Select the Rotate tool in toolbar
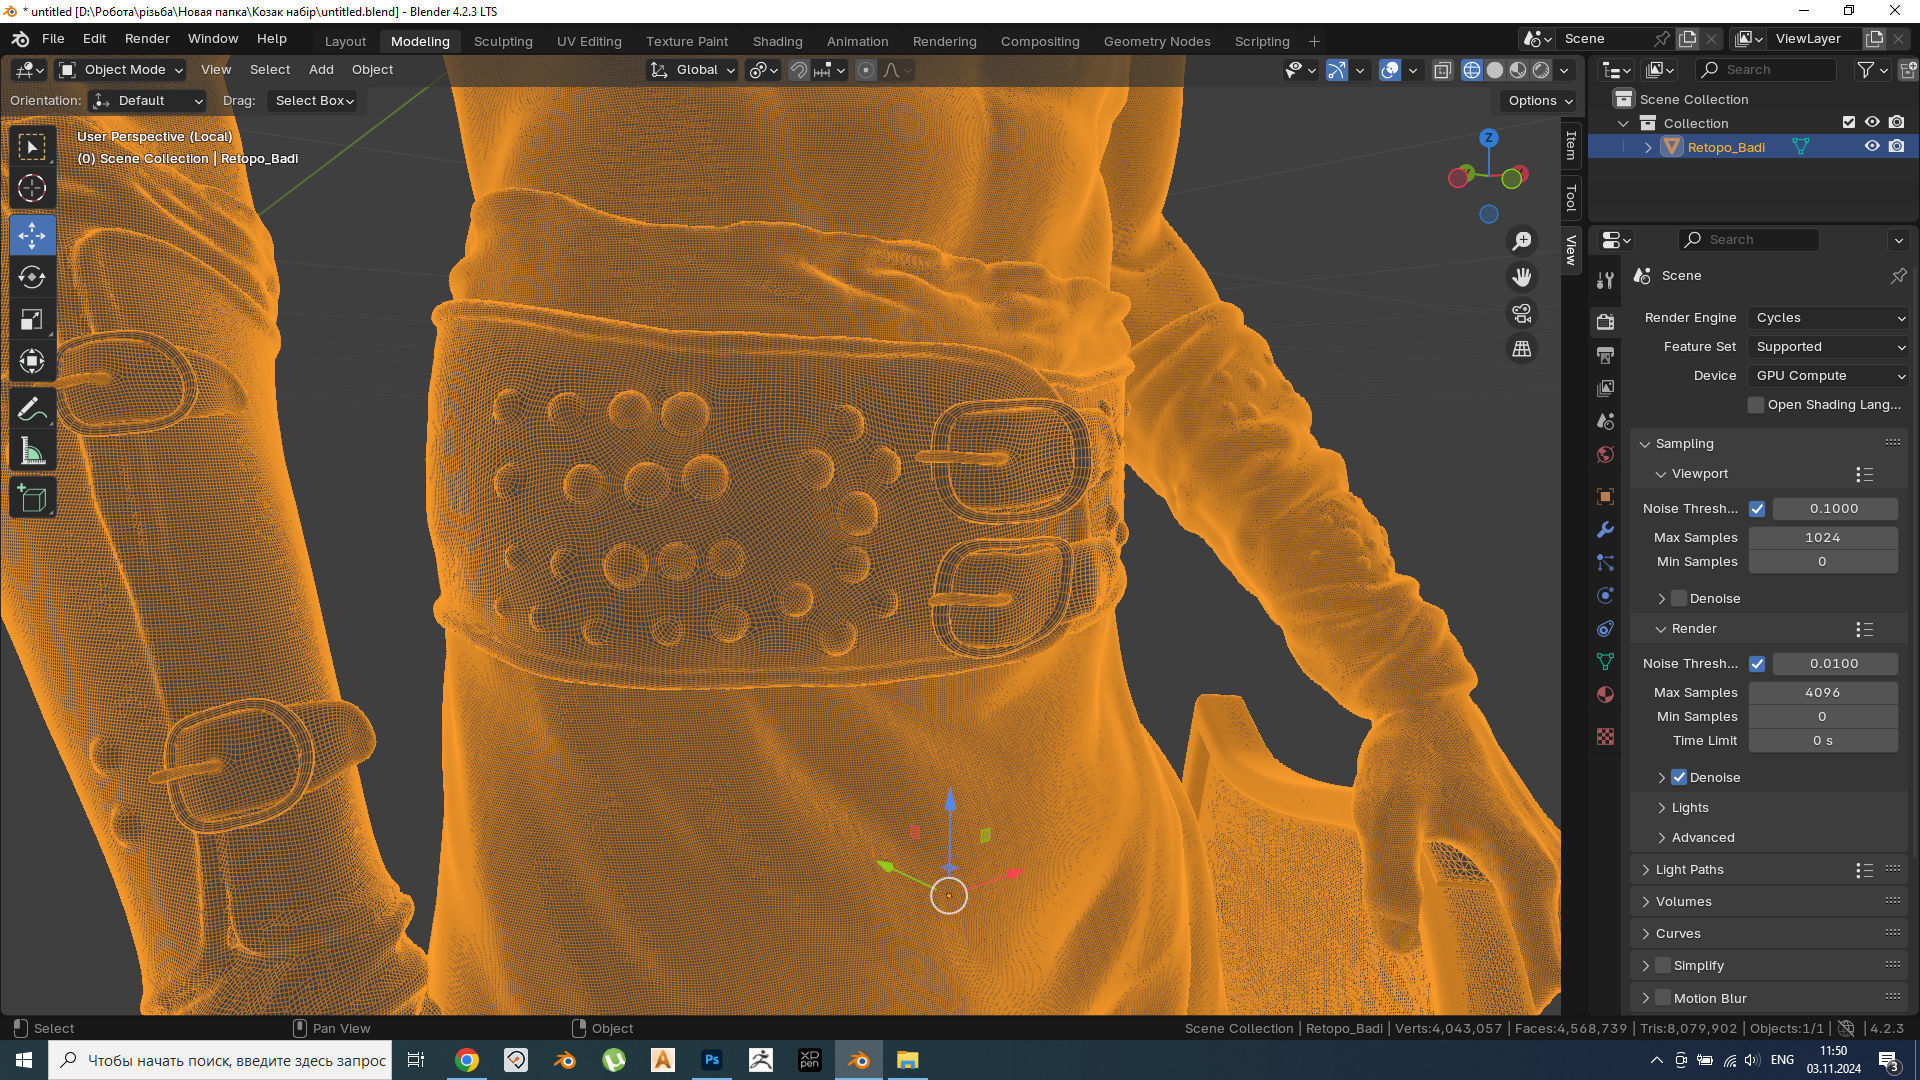The height and width of the screenshot is (1080, 1920). click(32, 277)
